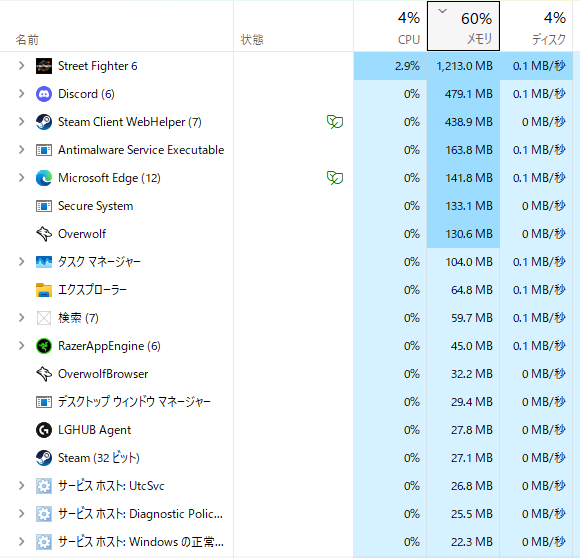Click the LGHUB Agent icon

click(x=44, y=430)
